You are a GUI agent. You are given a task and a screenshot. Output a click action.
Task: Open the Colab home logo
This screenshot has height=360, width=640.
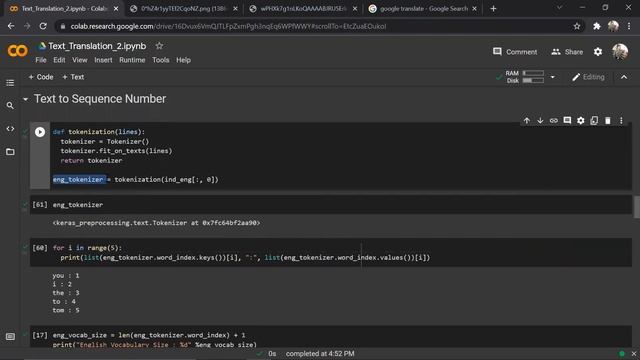pos(18,51)
